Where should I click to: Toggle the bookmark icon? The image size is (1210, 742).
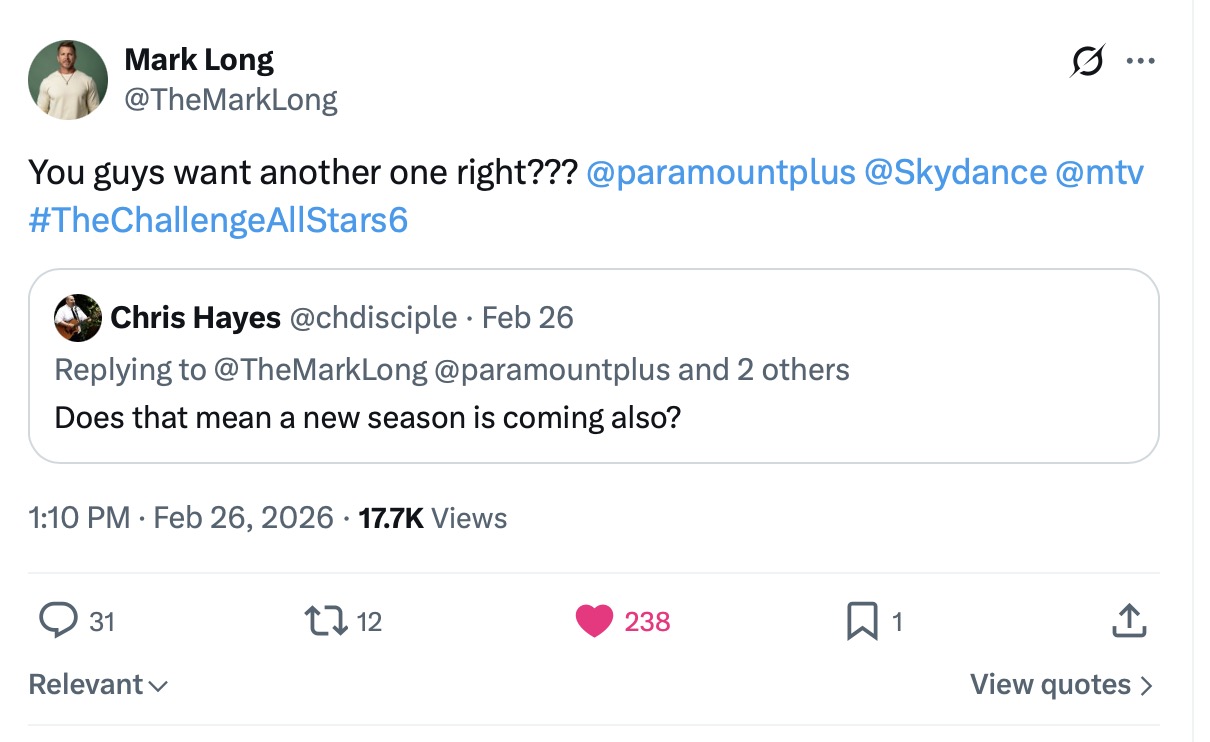861,622
